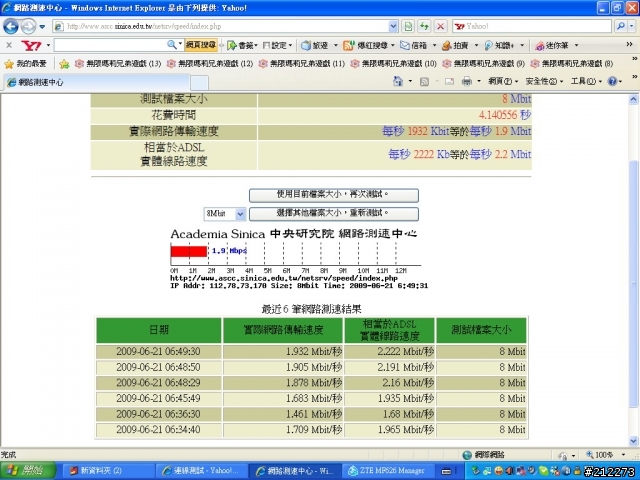Refresh the page with green arrows icon

[x=424, y=27]
